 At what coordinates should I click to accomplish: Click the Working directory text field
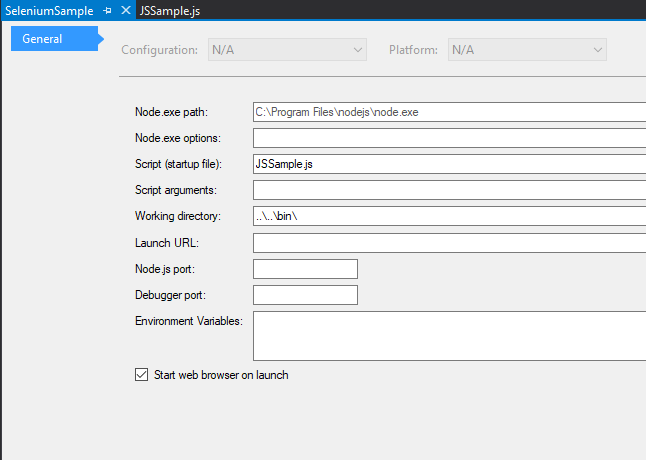[x=448, y=216]
